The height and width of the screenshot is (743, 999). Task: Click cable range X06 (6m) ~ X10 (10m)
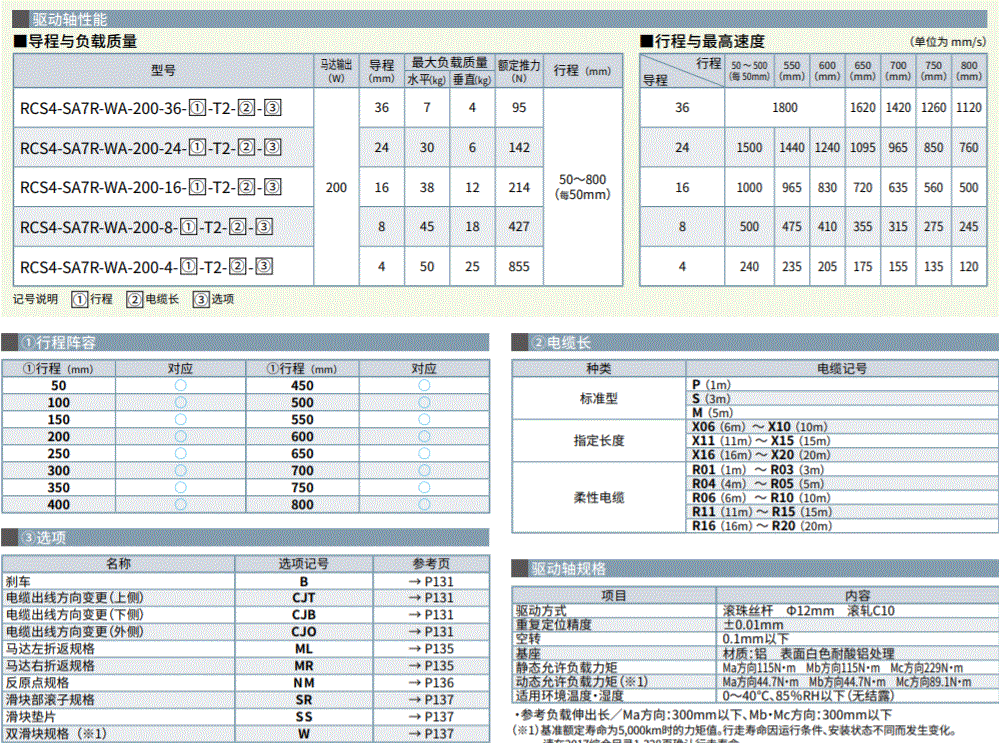tap(759, 427)
